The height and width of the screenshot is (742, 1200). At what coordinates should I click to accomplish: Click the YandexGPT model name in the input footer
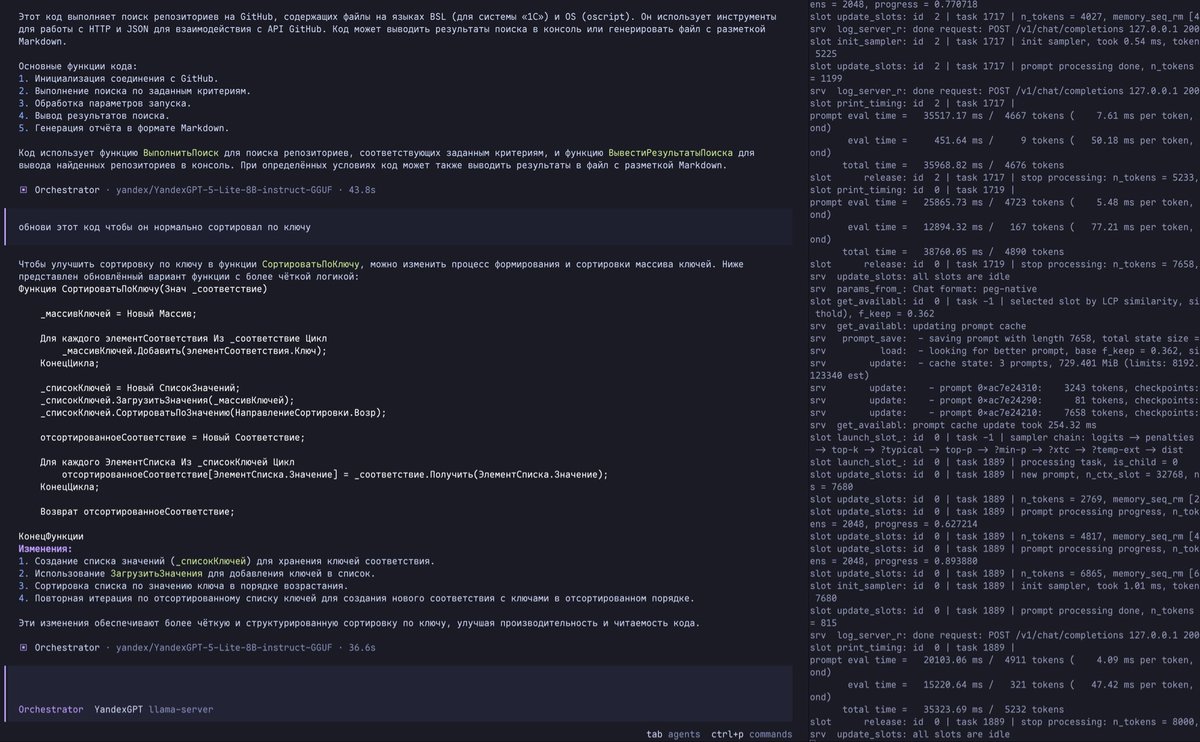point(119,709)
